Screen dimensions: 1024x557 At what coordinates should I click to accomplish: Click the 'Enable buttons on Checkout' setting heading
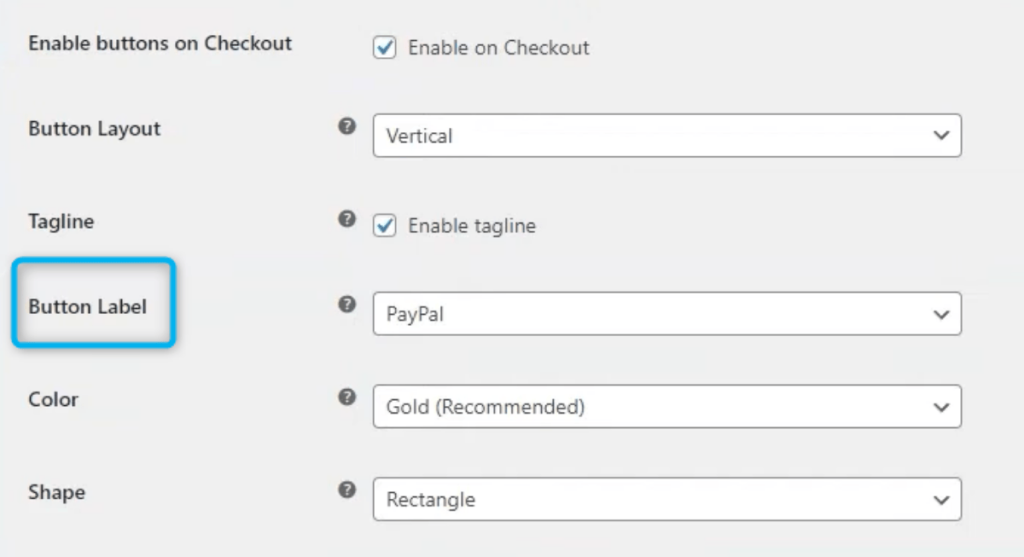coord(160,43)
